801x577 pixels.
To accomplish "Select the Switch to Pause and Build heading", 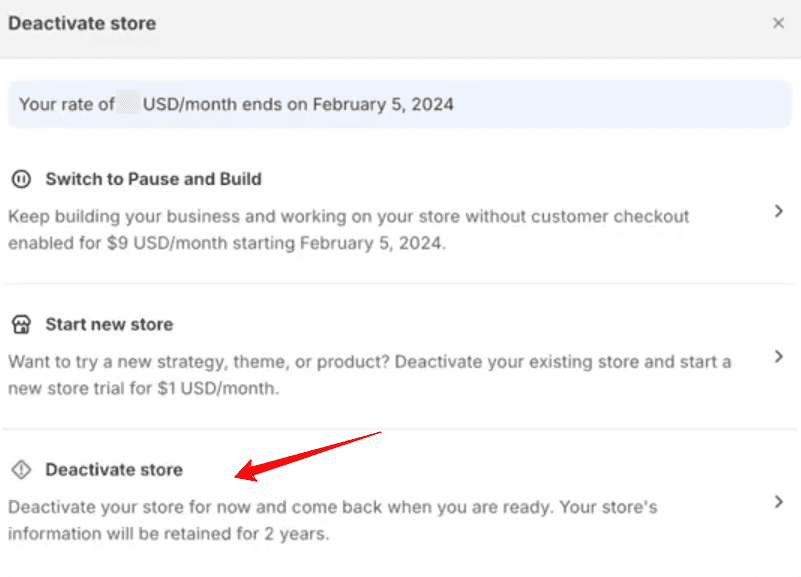I will point(153,179).
